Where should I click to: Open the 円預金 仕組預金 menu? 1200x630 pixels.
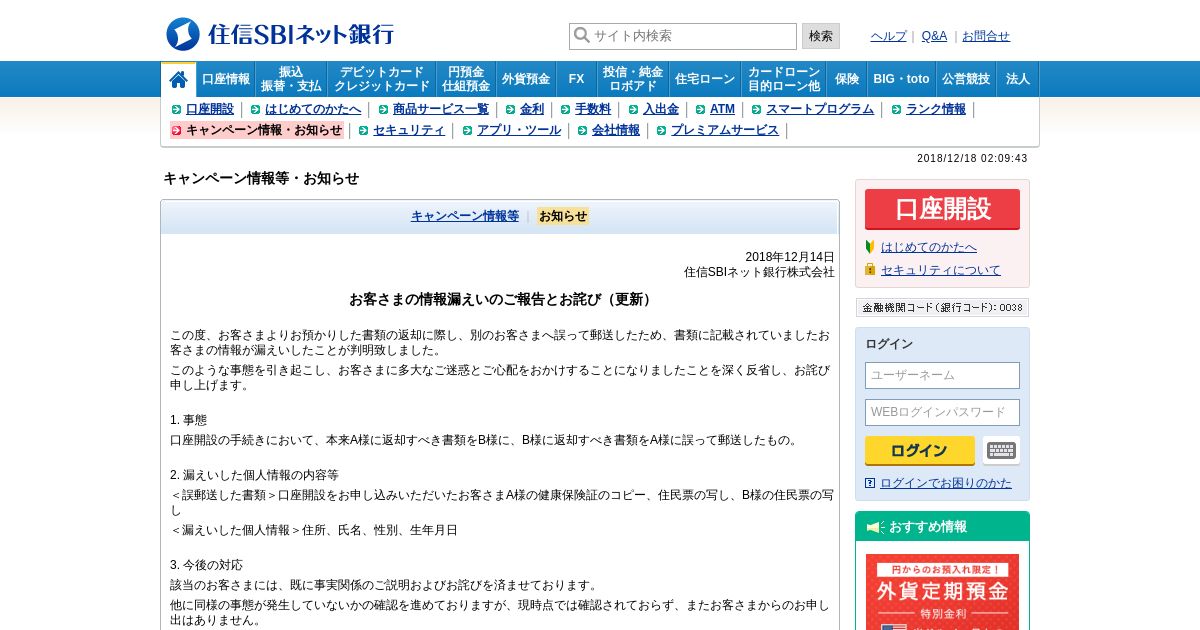coord(466,79)
